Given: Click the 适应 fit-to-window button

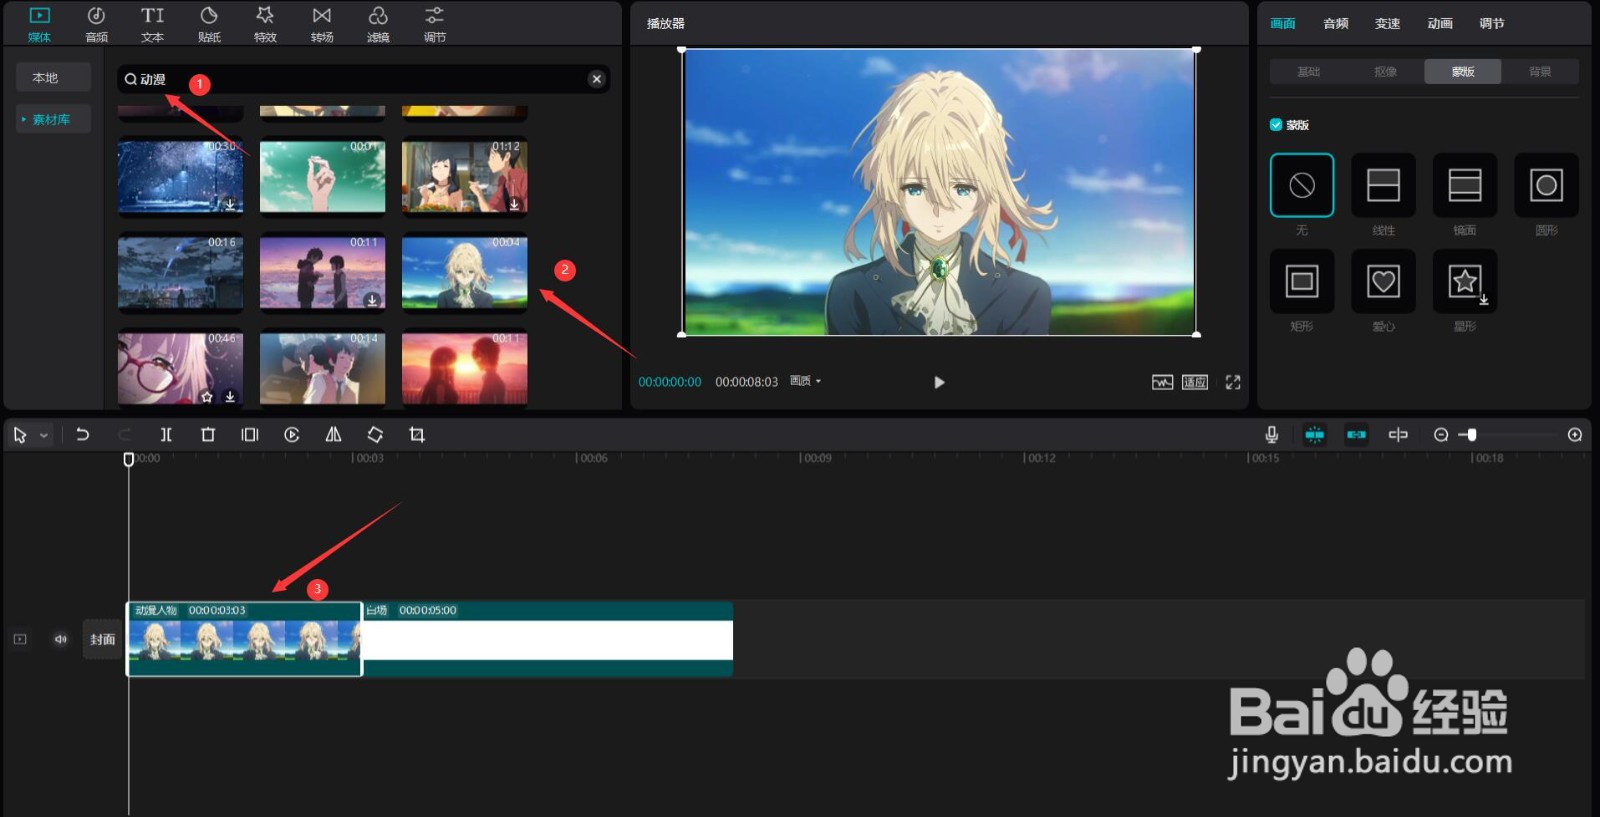Looking at the screenshot, I should 1195,382.
